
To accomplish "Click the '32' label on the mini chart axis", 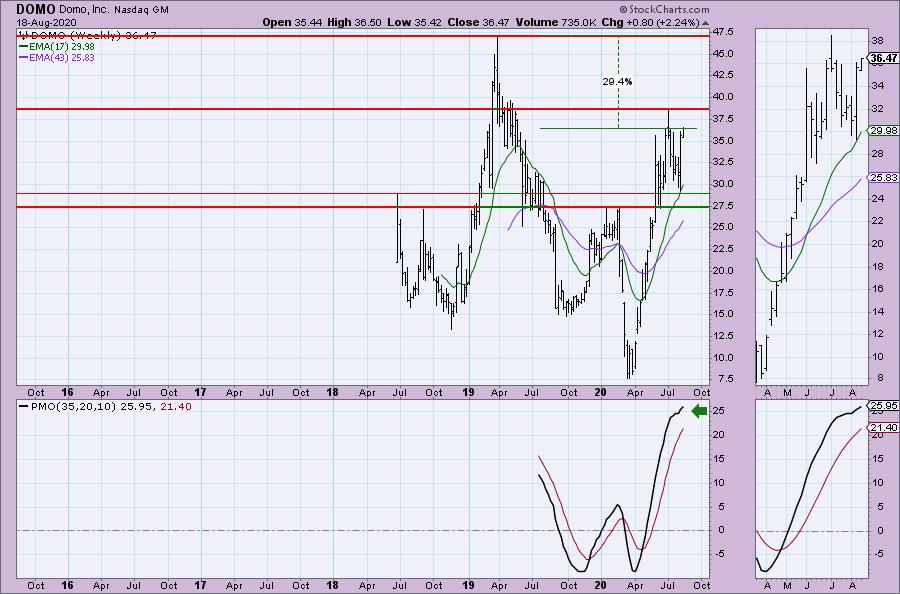I will (x=878, y=108).
